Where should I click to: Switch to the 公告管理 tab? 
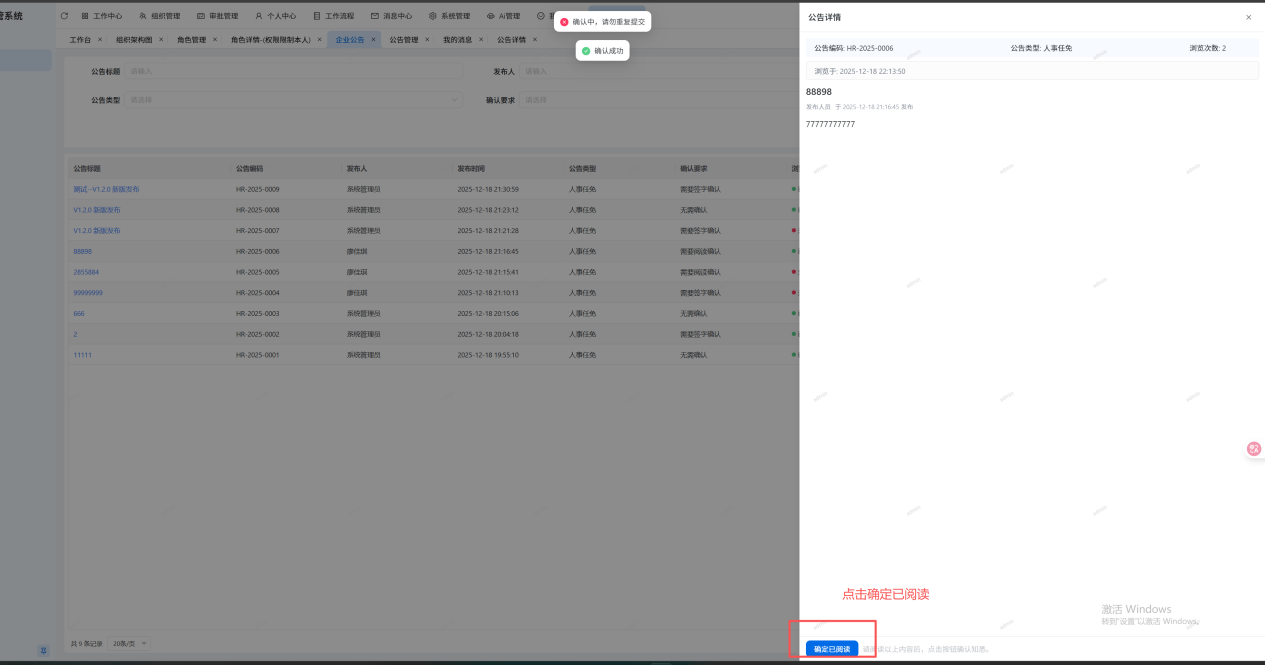[403, 40]
